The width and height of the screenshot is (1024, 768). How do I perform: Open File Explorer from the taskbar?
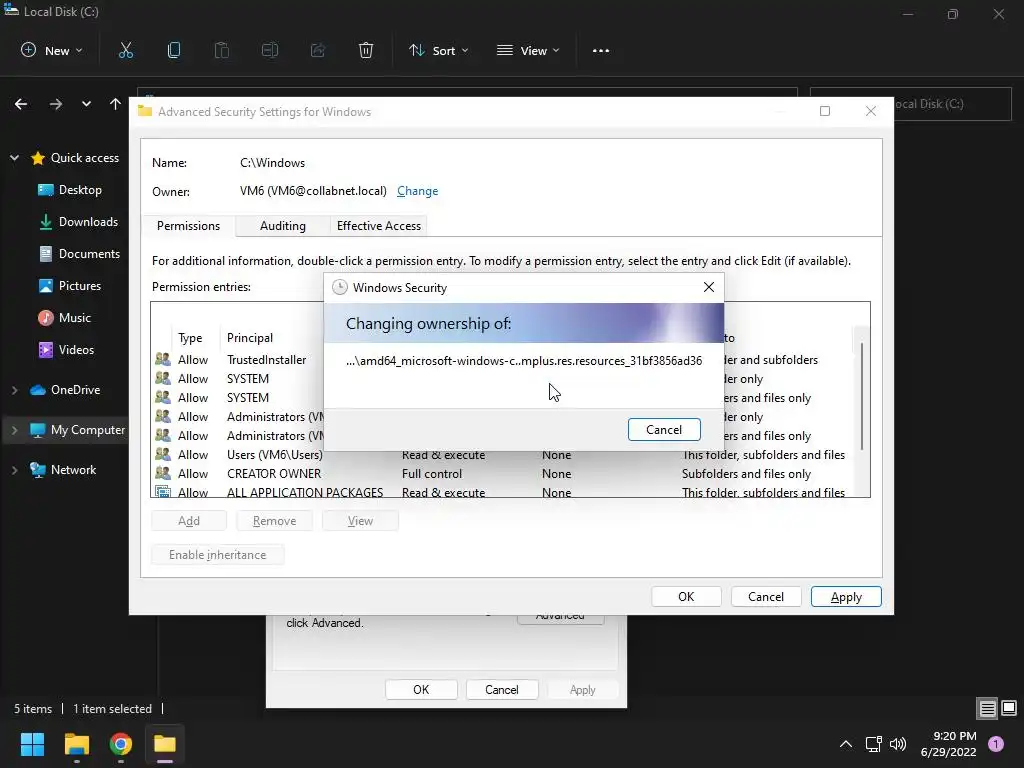76,744
